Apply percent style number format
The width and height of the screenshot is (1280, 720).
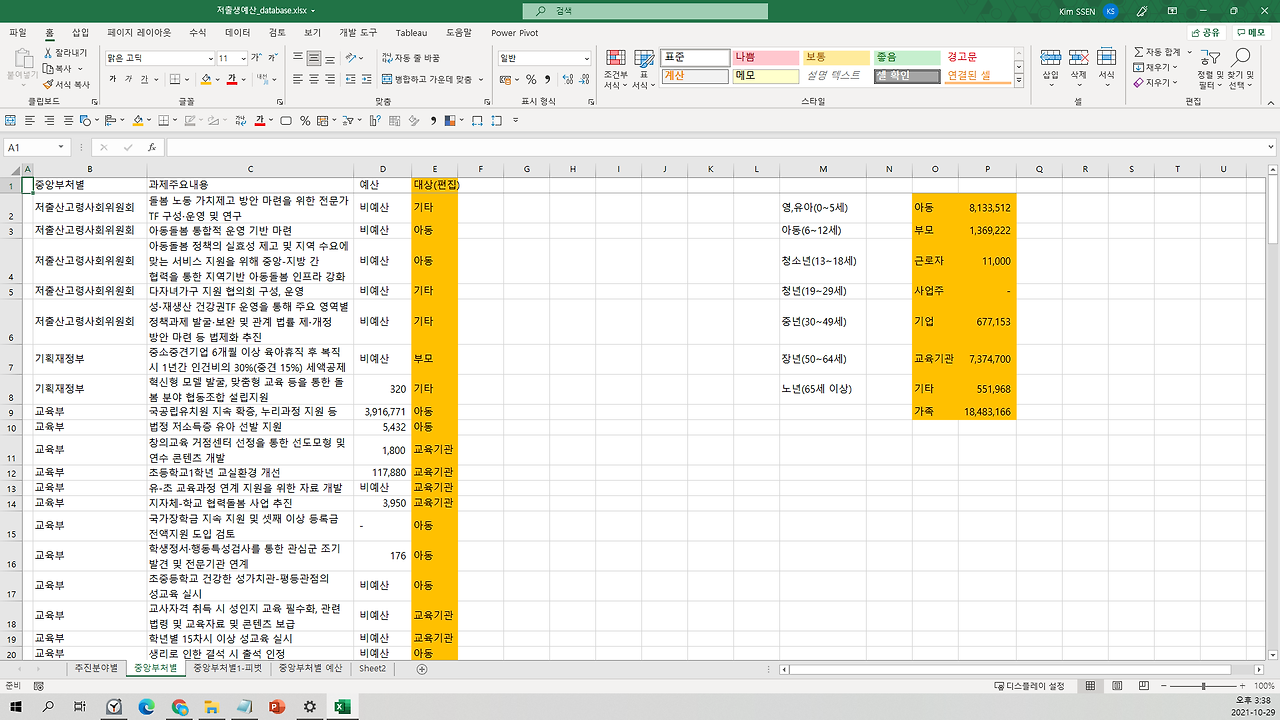coord(531,79)
